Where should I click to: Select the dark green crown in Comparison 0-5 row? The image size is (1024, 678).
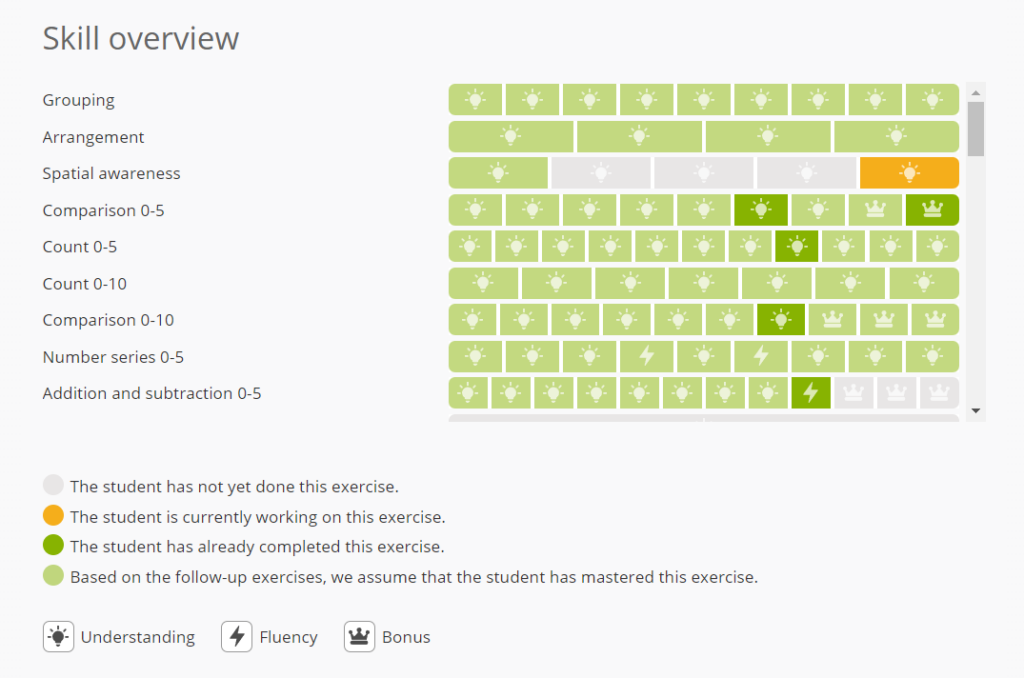[932, 210]
